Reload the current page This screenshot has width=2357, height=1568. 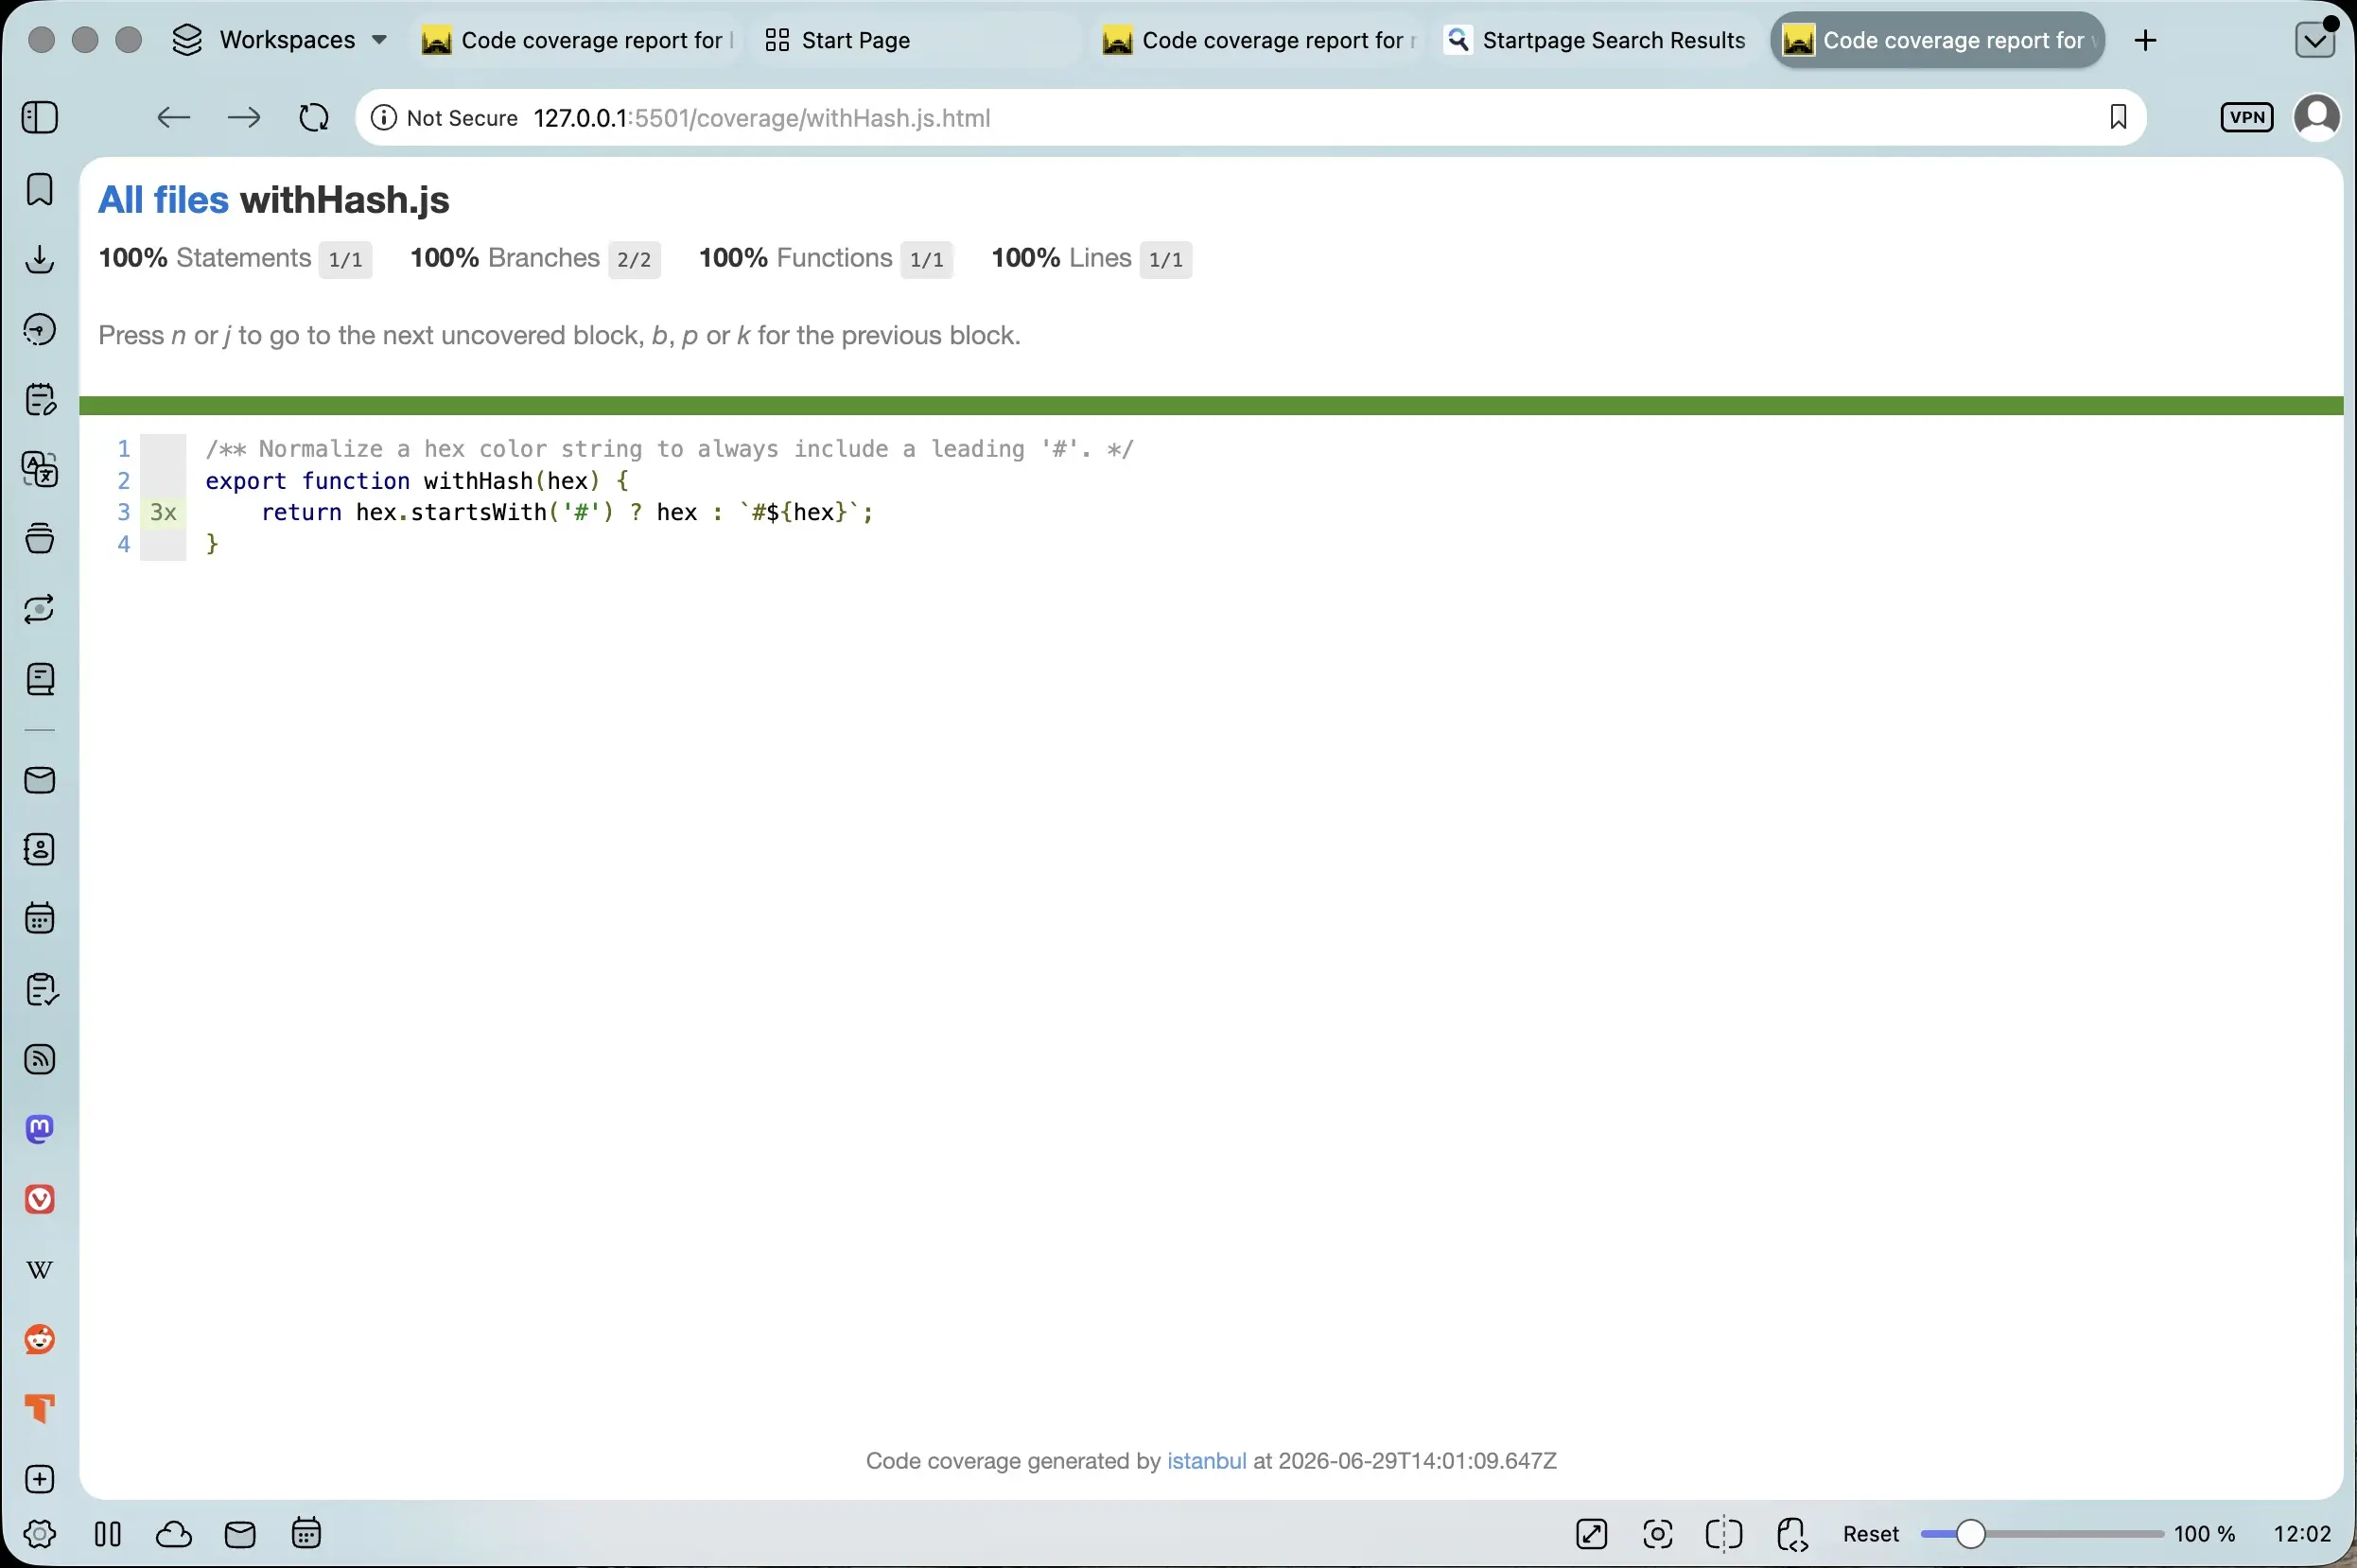point(314,118)
